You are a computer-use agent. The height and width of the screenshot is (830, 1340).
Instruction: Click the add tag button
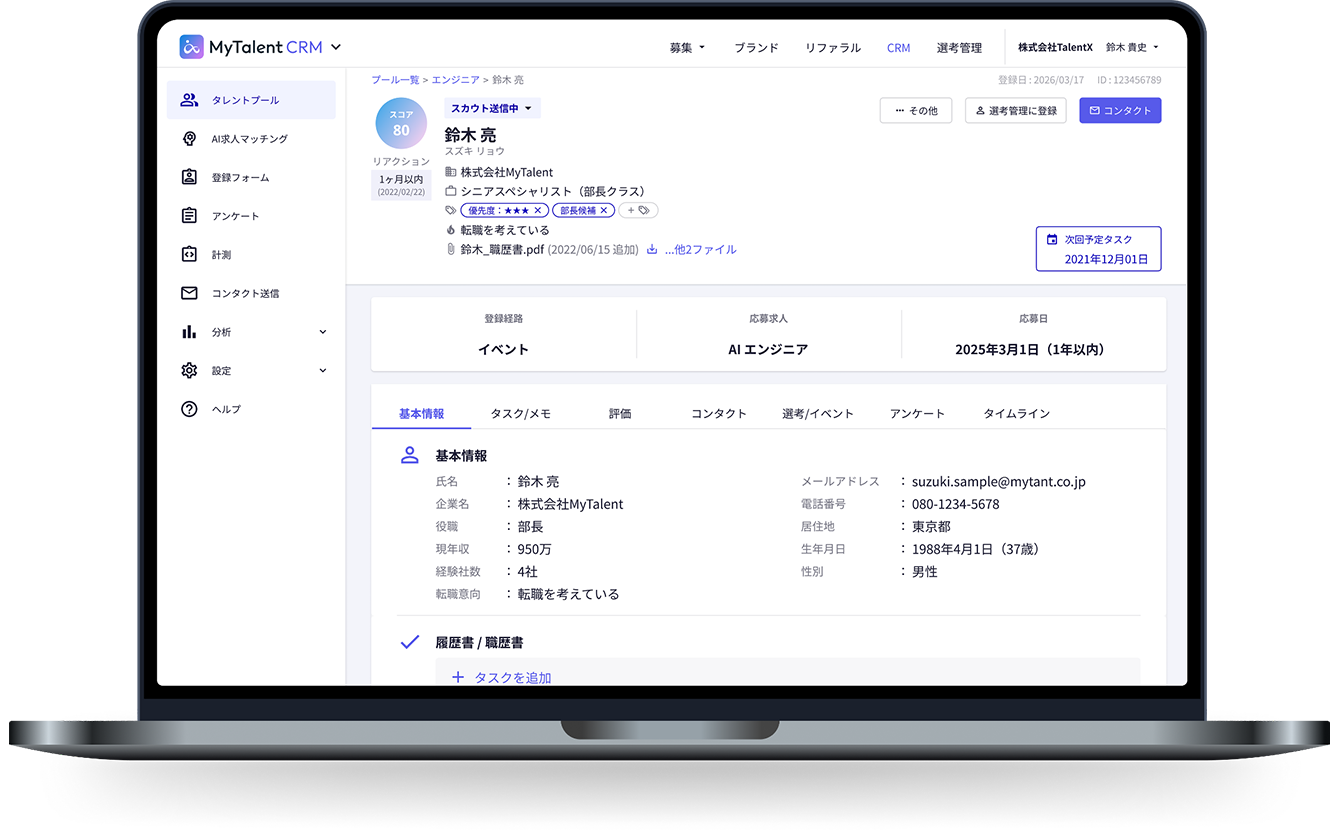638,211
